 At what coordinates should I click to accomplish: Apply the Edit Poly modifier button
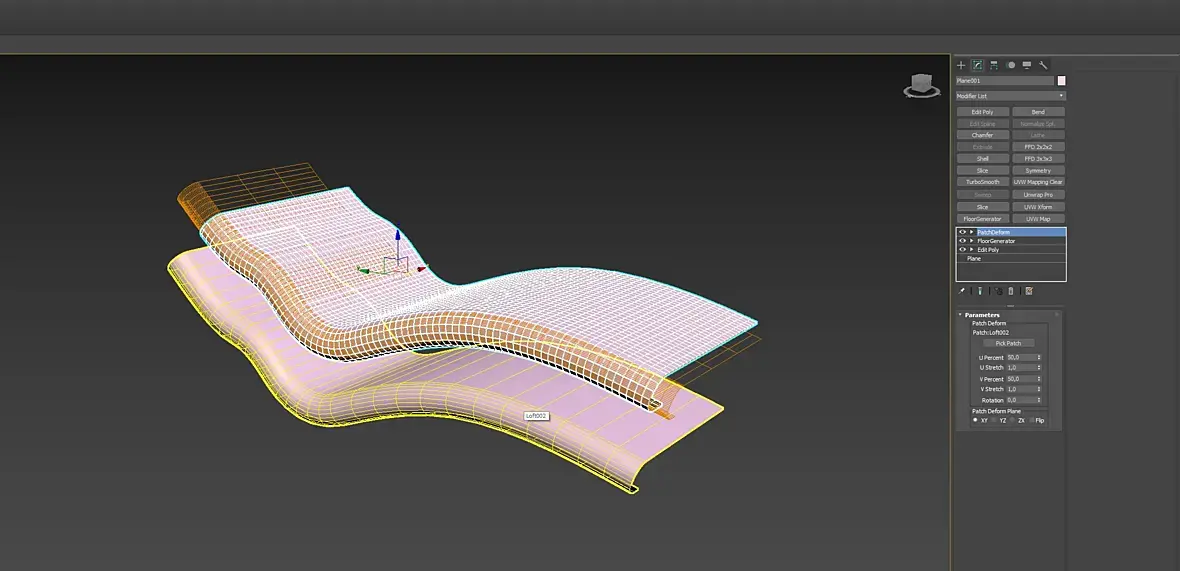[983, 112]
